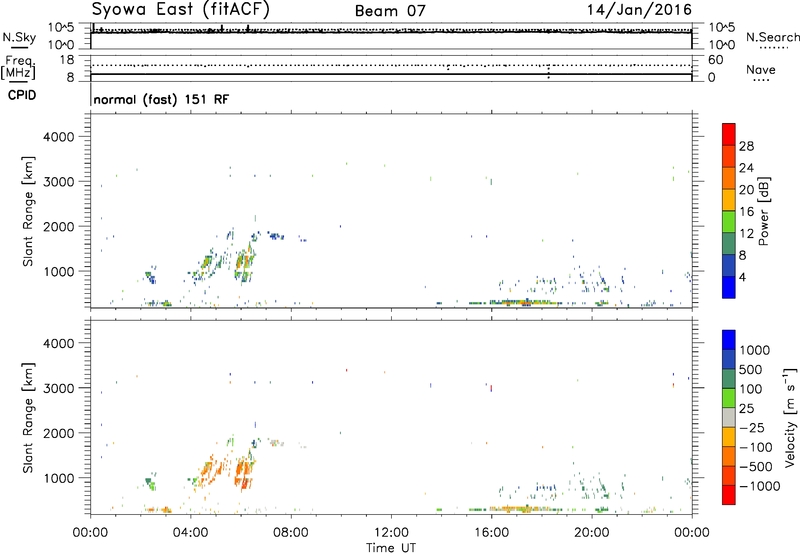Select the orange 20–24 dB Power colorbar segment
The image size is (800, 554).
pos(729,178)
